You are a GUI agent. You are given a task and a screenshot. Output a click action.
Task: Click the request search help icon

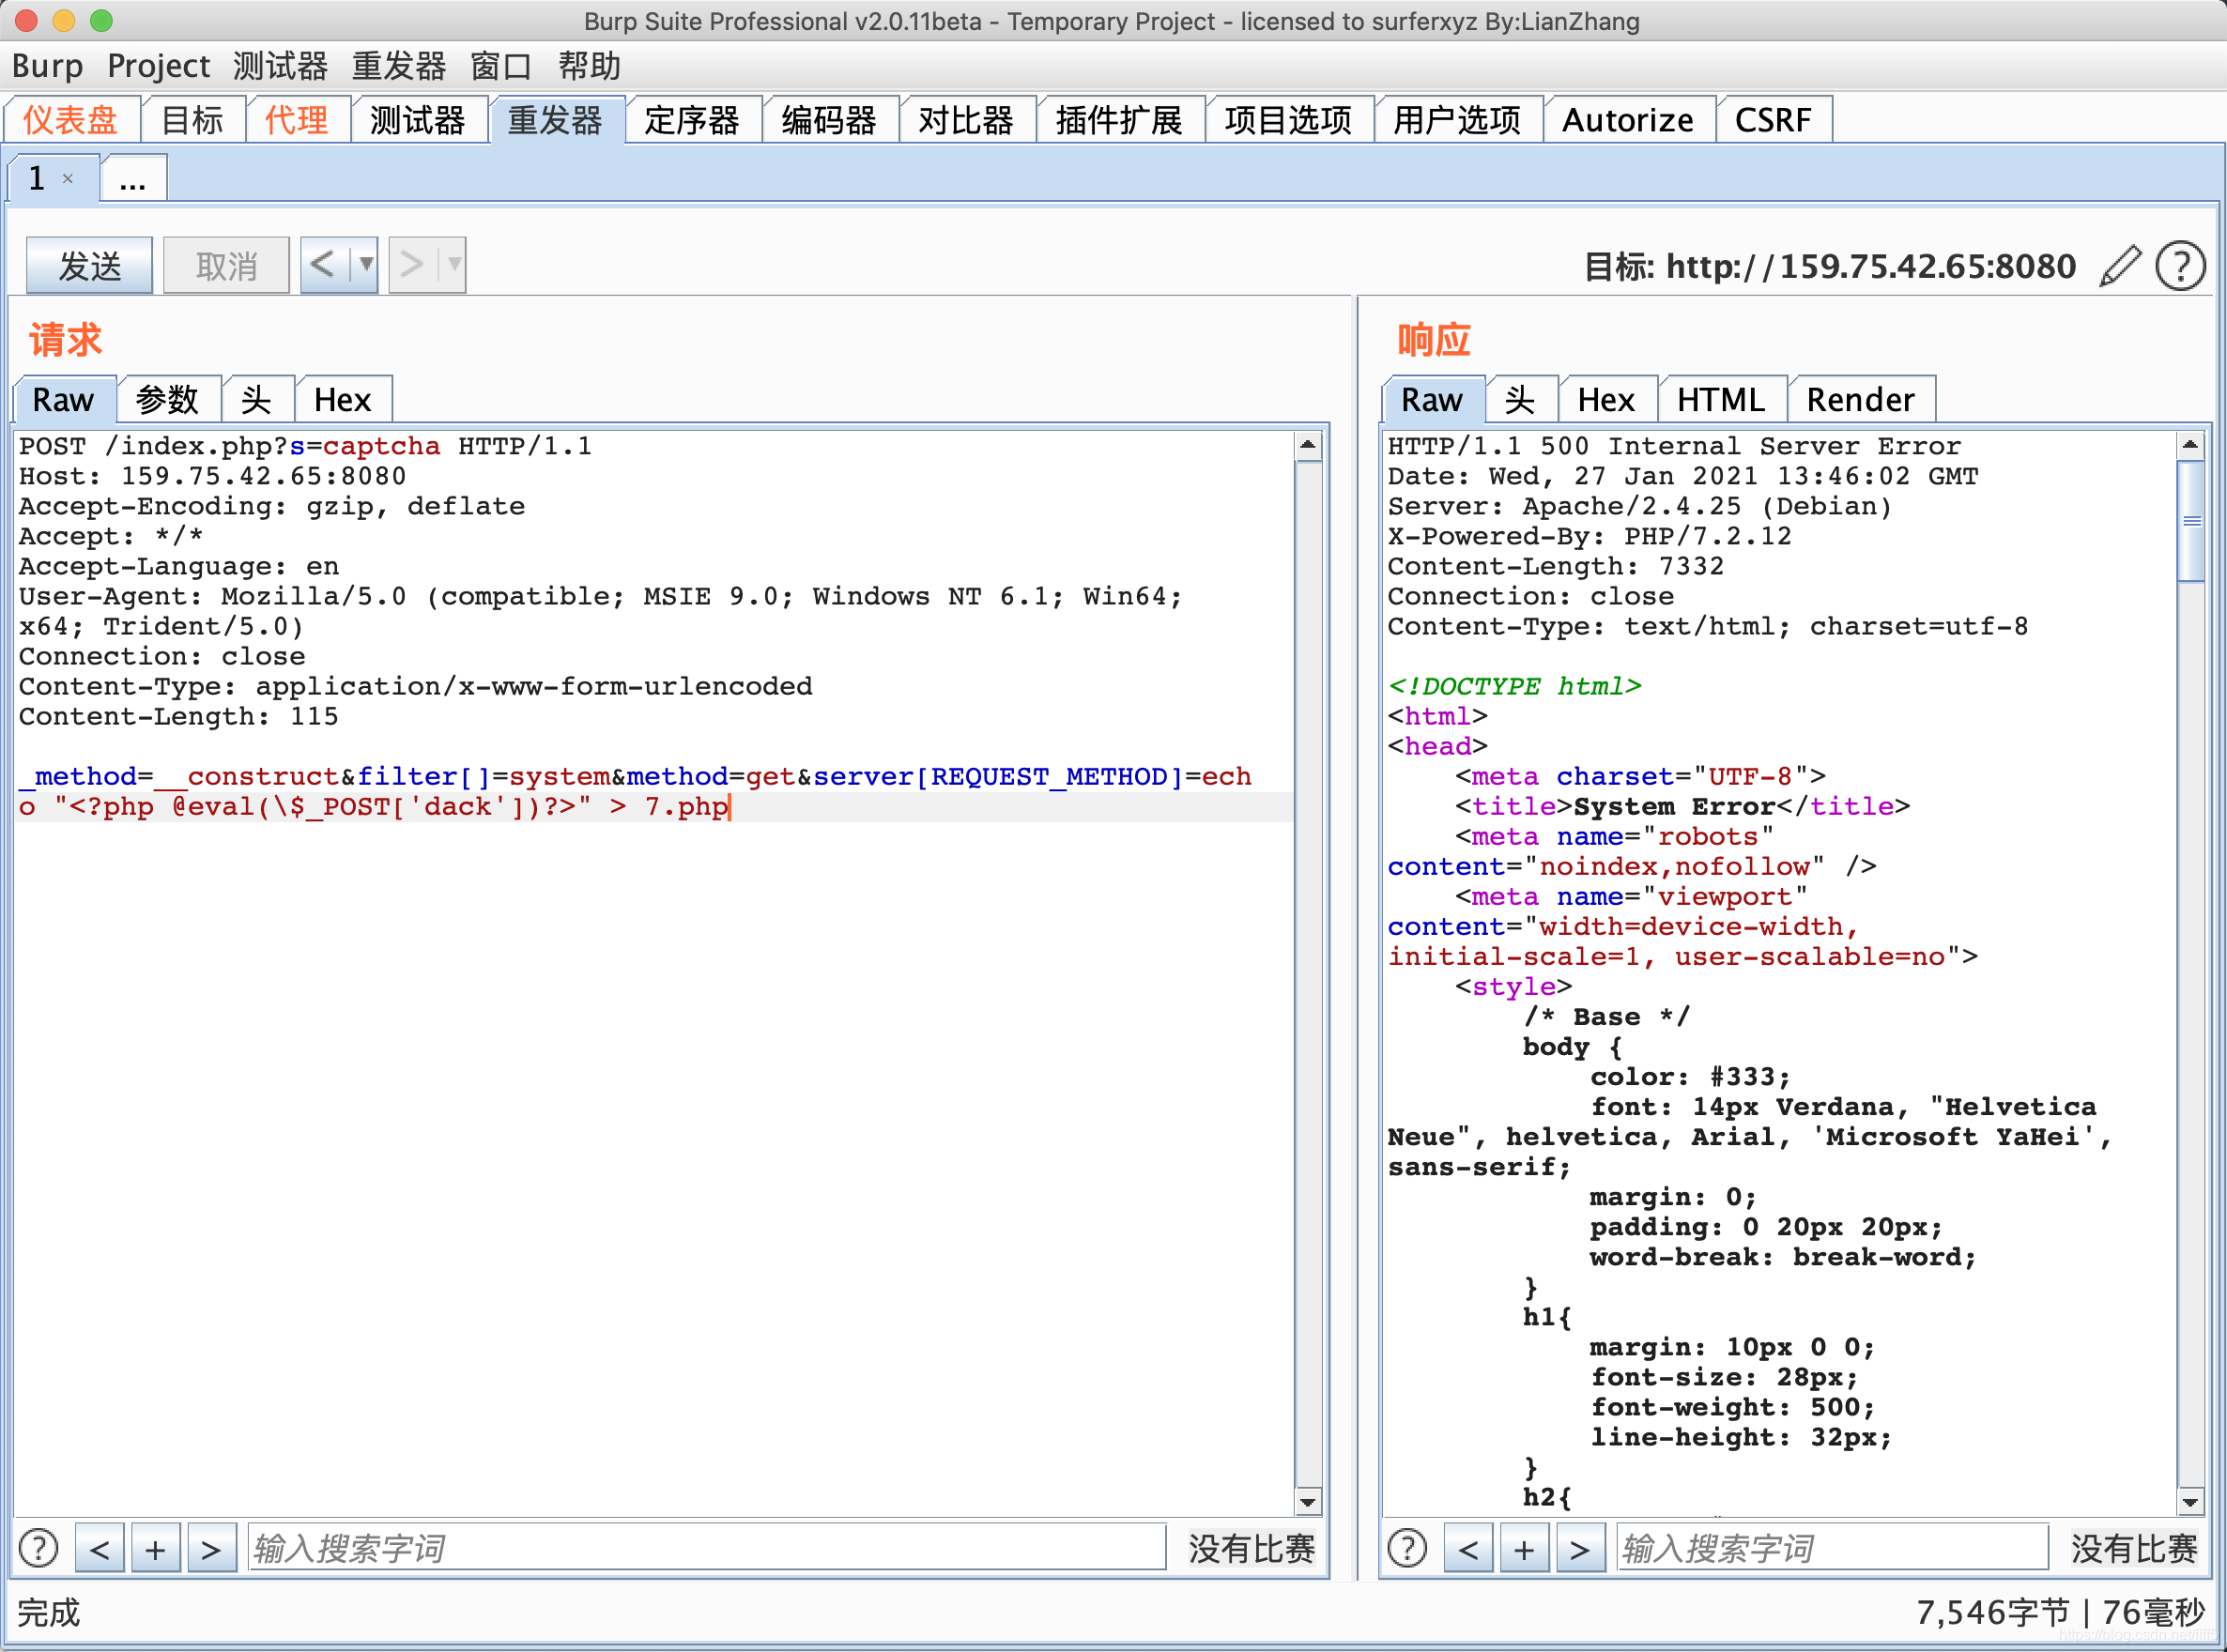pos(39,1548)
